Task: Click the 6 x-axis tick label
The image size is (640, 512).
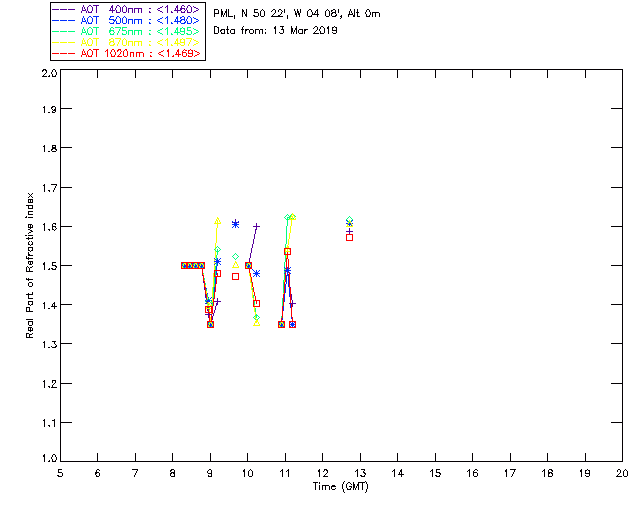Action: pos(97,473)
